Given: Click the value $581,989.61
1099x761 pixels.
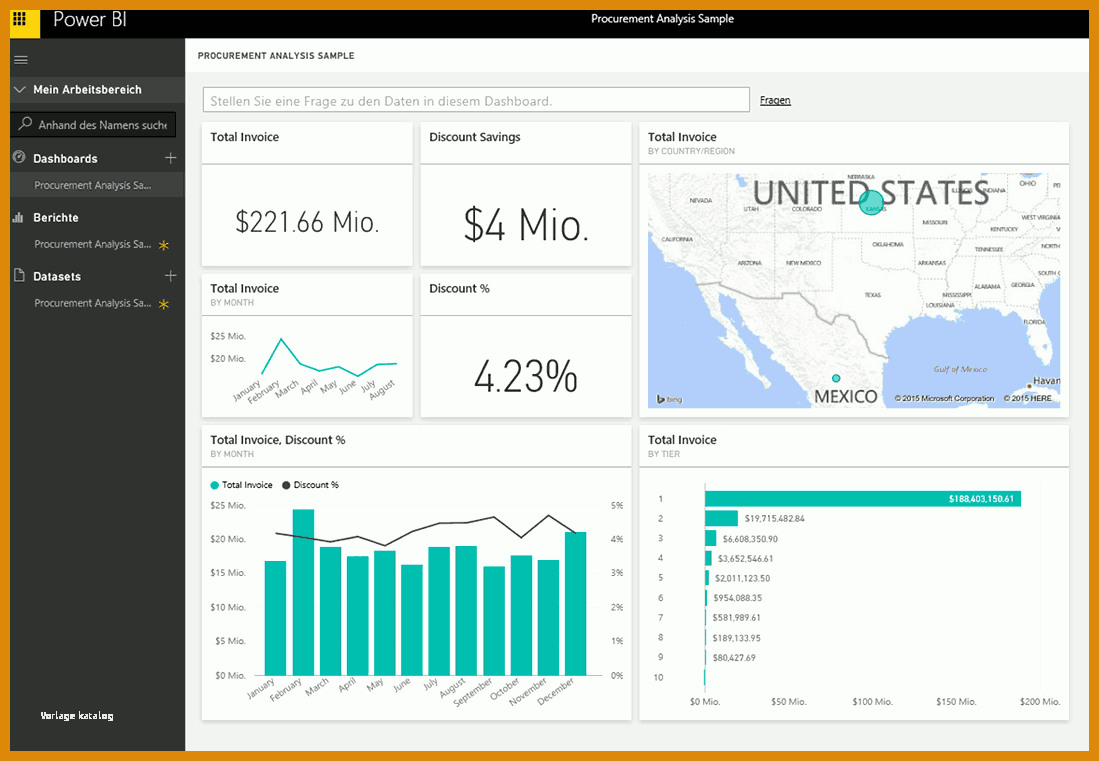Looking at the screenshot, I should pos(737,618).
